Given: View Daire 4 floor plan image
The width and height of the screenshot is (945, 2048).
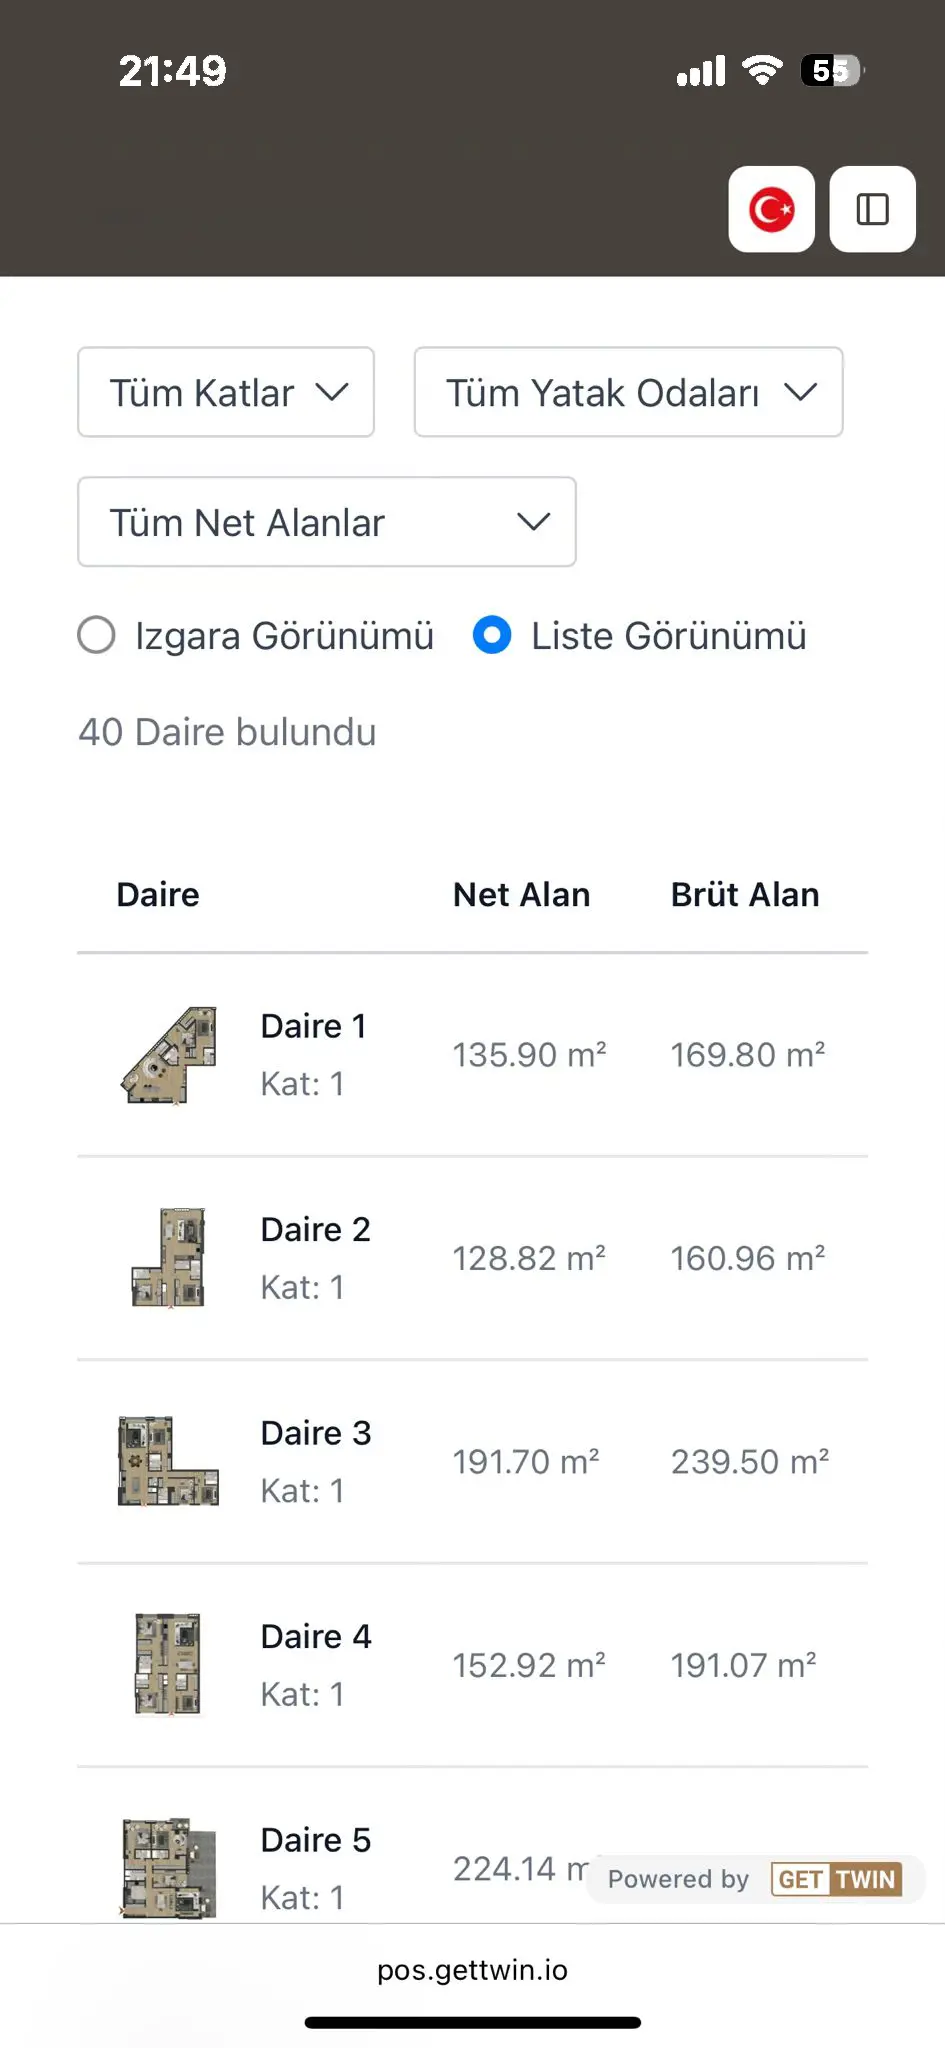Looking at the screenshot, I should (169, 1665).
